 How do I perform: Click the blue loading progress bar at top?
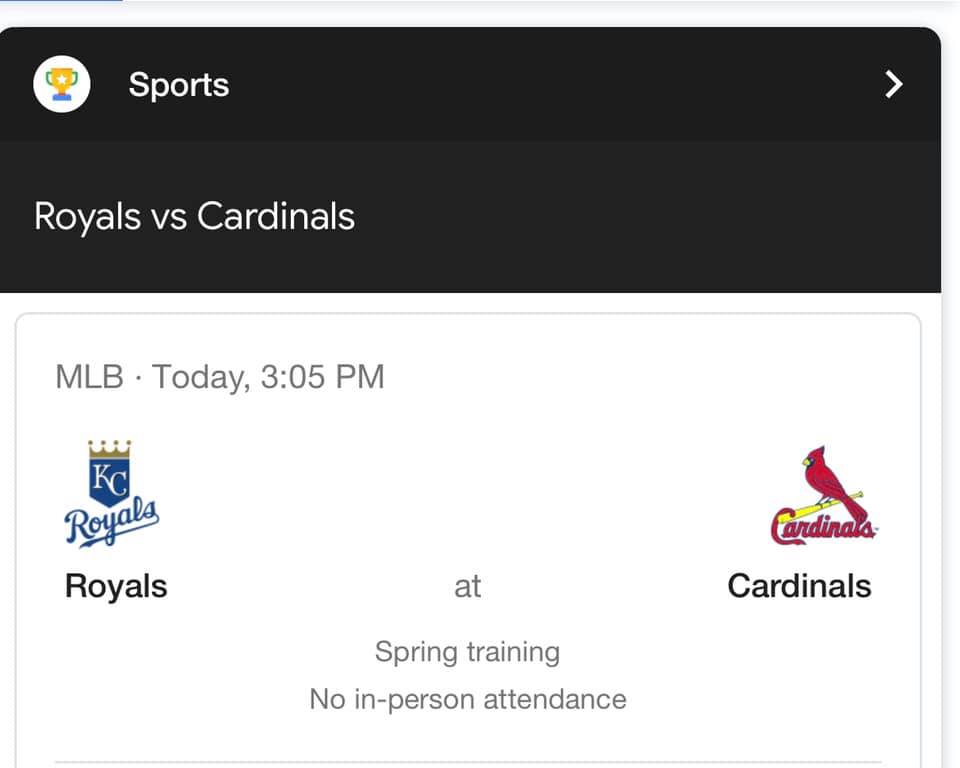61,1
